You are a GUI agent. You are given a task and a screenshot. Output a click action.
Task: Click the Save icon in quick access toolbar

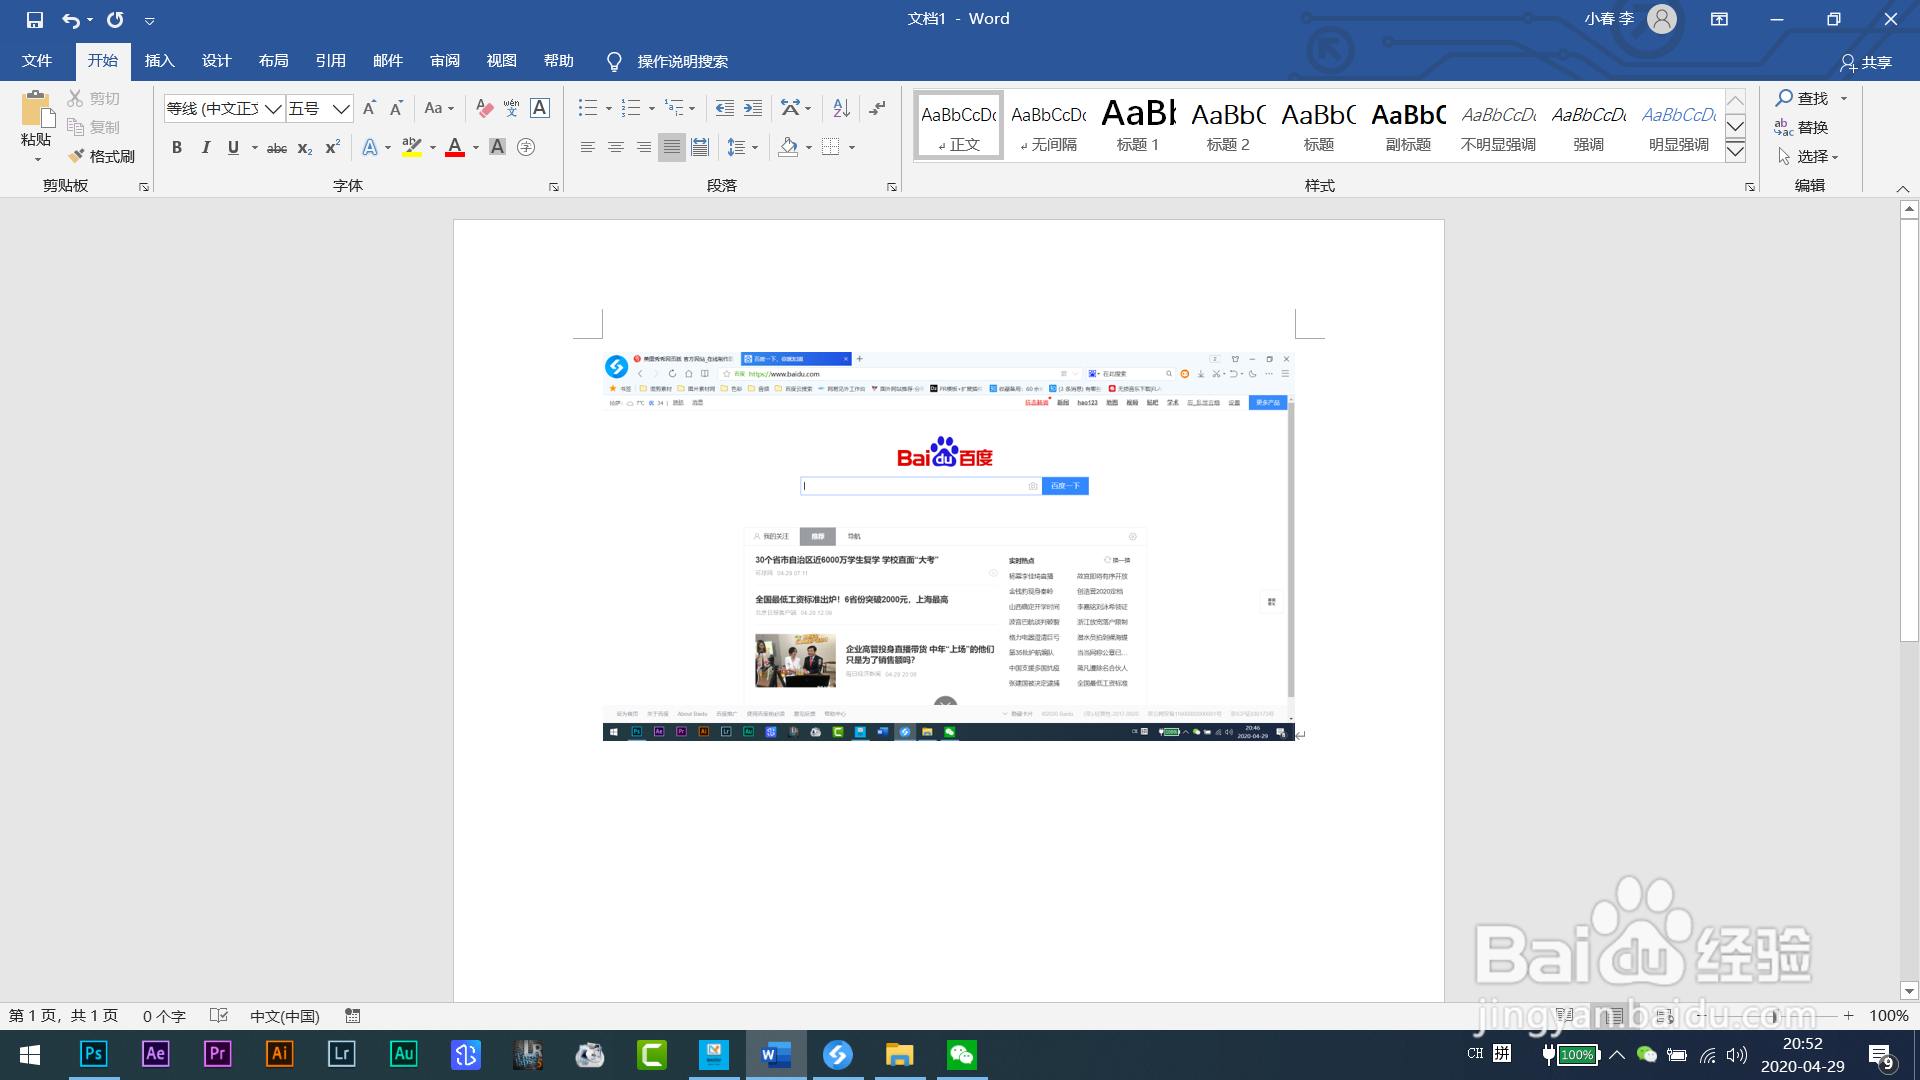(35, 19)
